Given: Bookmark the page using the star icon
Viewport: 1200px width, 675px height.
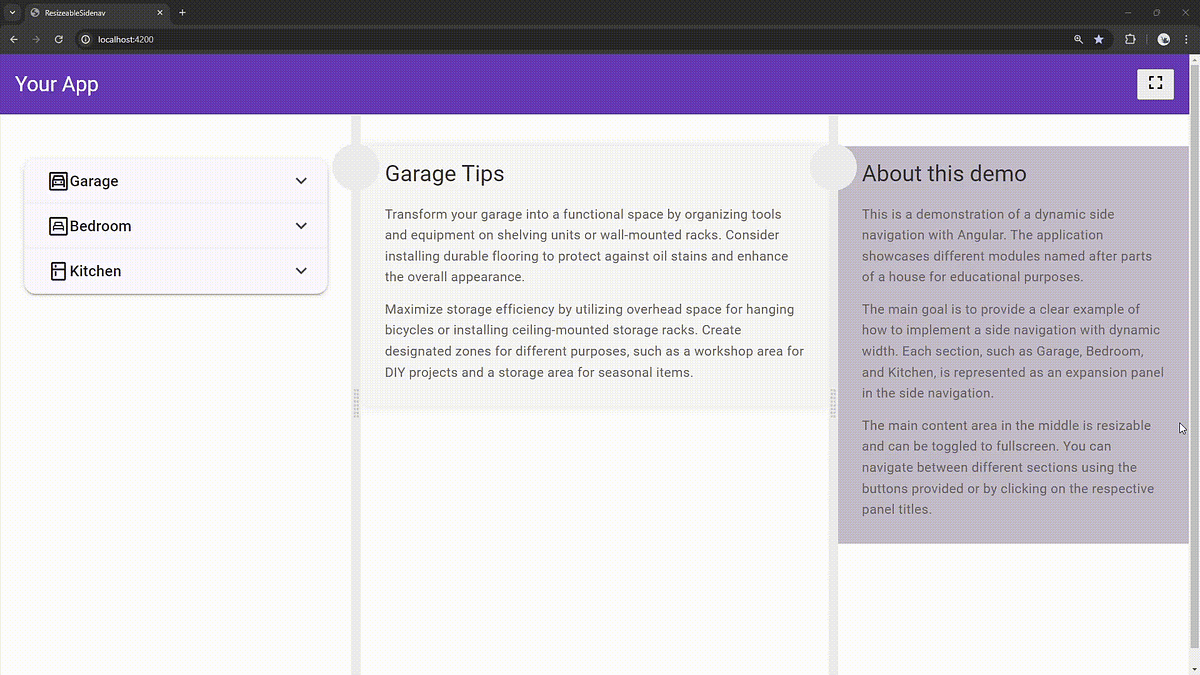Looking at the screenshot, I should (x=1098, y=39).
